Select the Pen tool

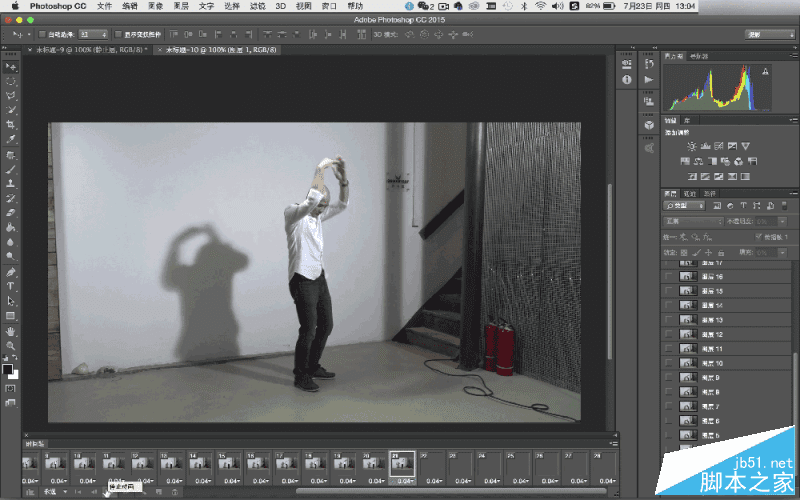point(10,272)
